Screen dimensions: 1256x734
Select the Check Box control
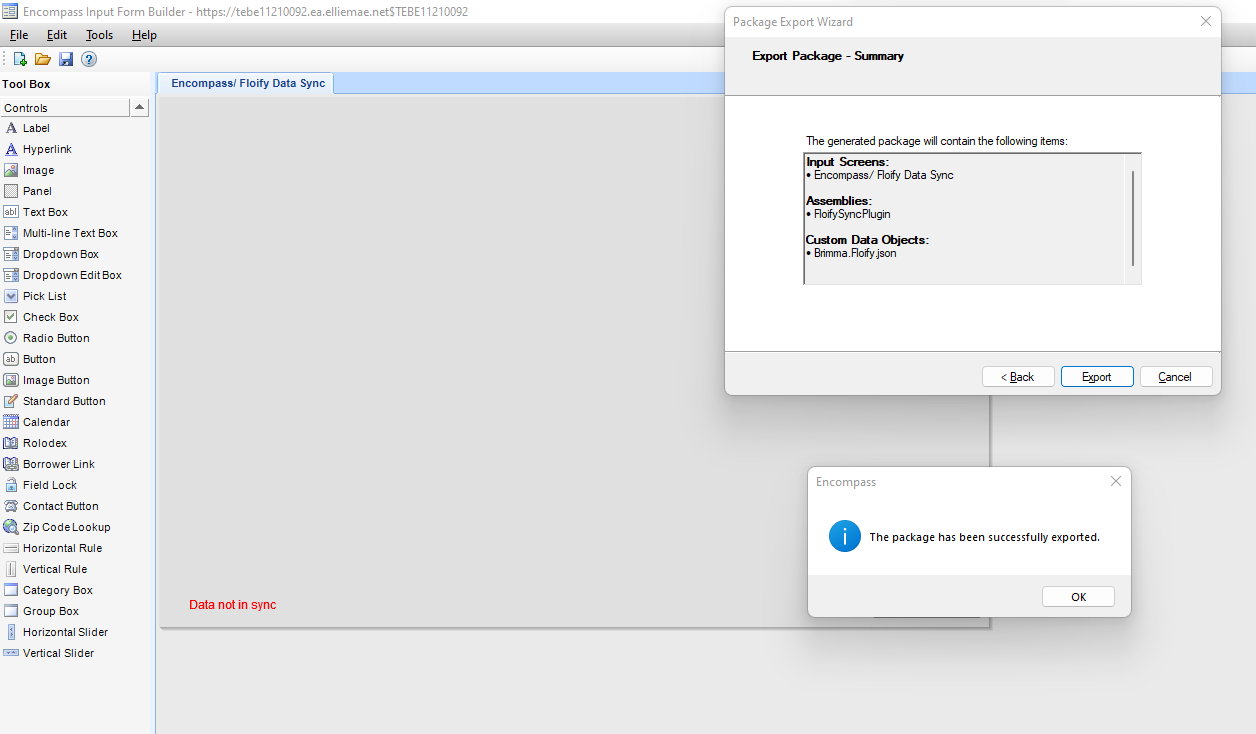coord(50,317)
